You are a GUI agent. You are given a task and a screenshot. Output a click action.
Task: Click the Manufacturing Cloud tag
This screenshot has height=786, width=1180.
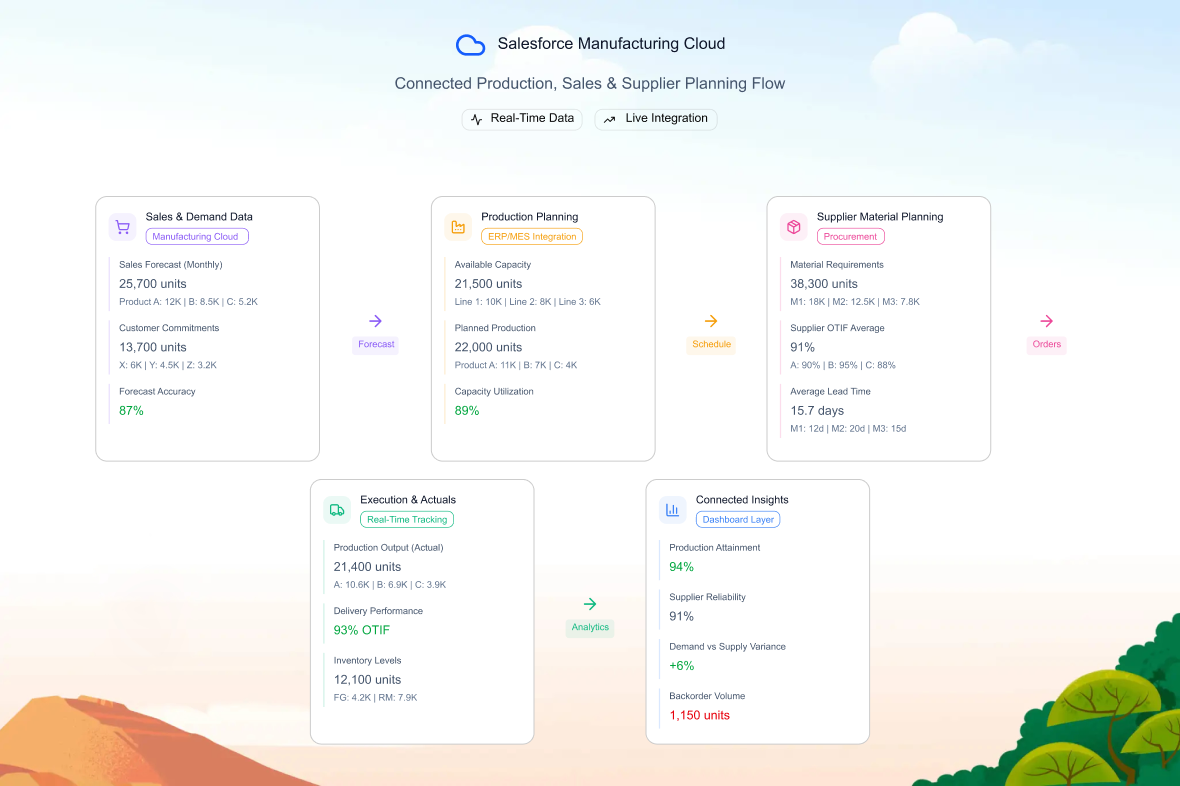(197, 237)
